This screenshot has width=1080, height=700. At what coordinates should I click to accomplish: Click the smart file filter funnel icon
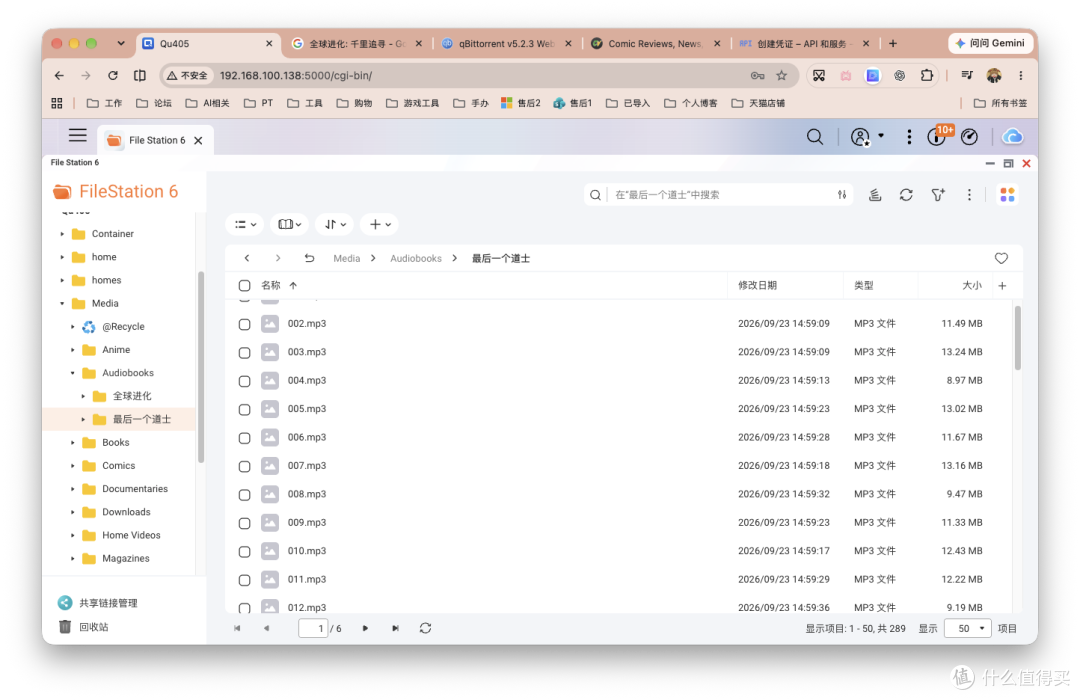point(937,195)
